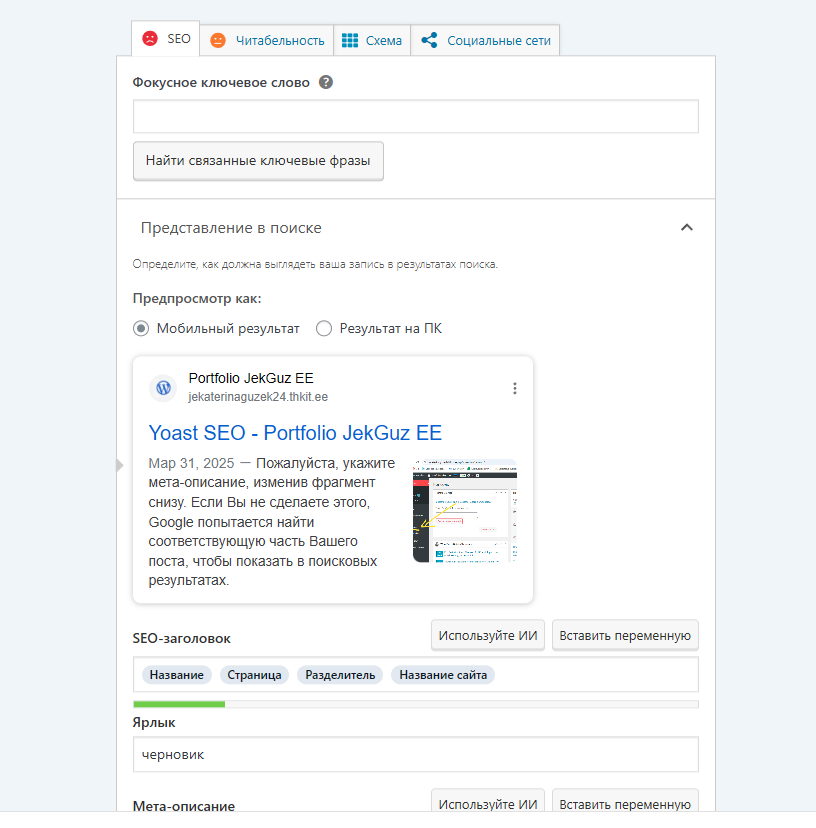This screenshot has width=816, height=828.
Task: Click Используйте ИИ button for Мета-описание
Action: click(x=488, y=802)
